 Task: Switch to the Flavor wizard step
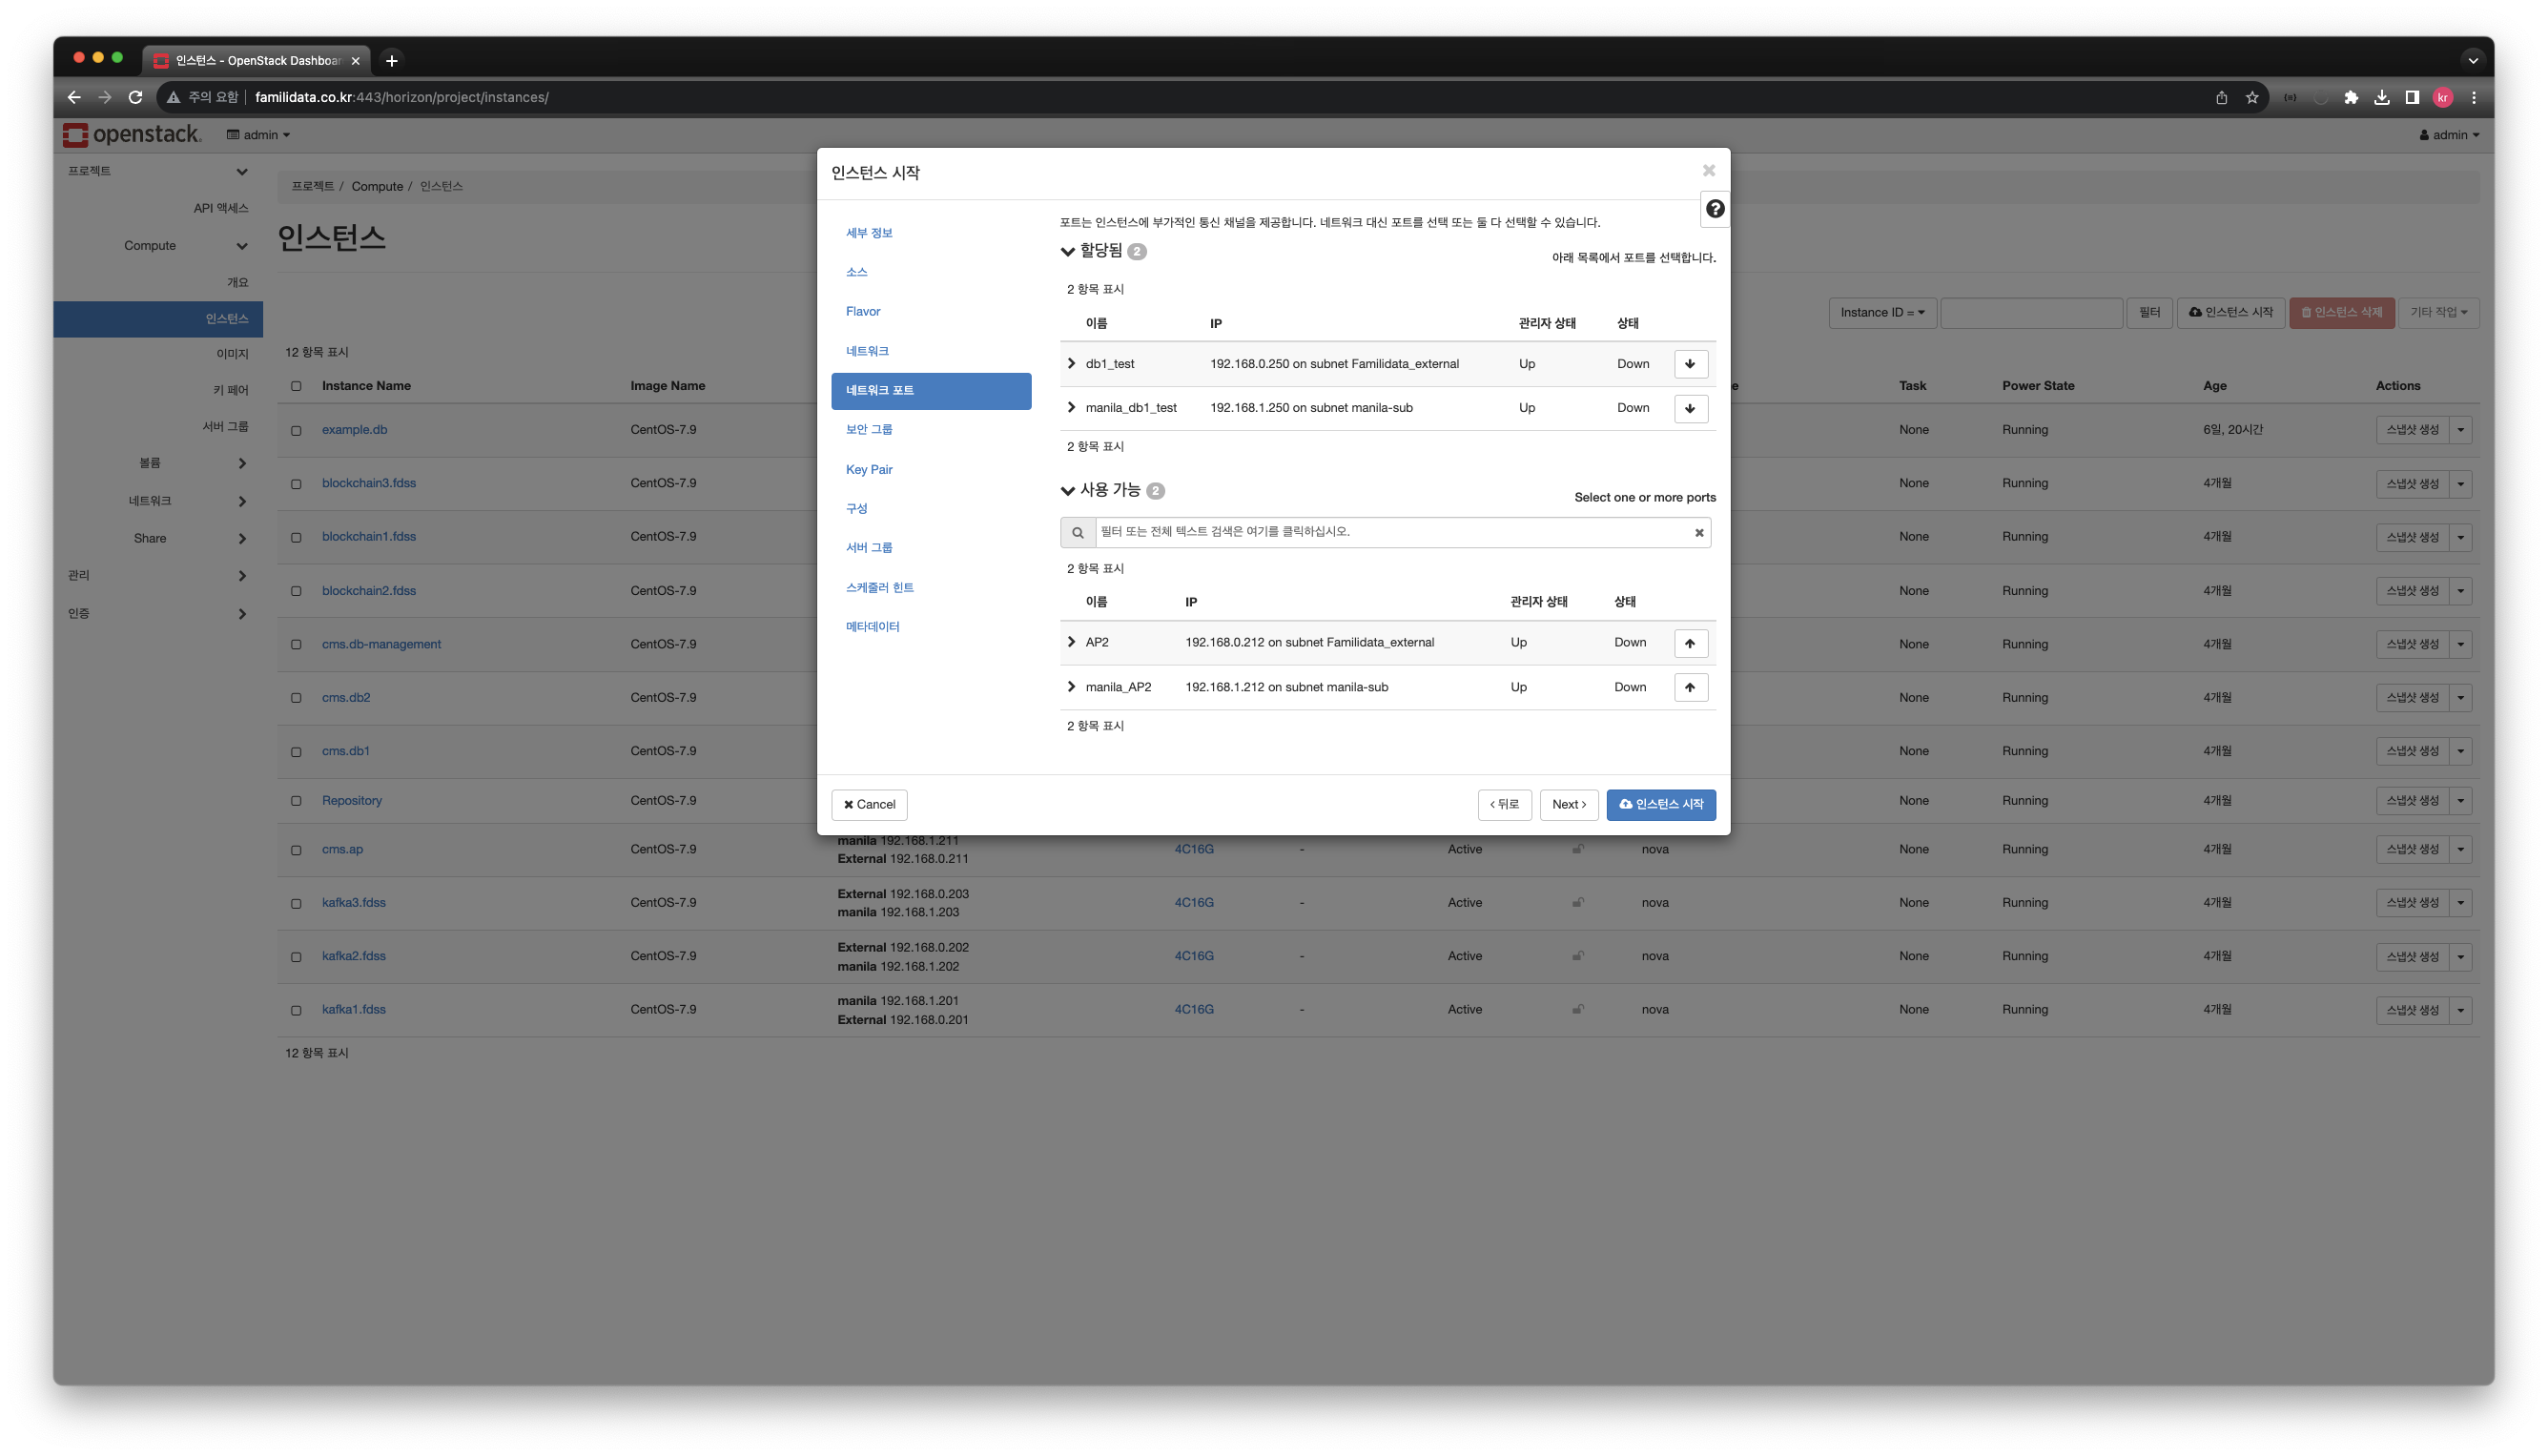click(x=862, y=311)
